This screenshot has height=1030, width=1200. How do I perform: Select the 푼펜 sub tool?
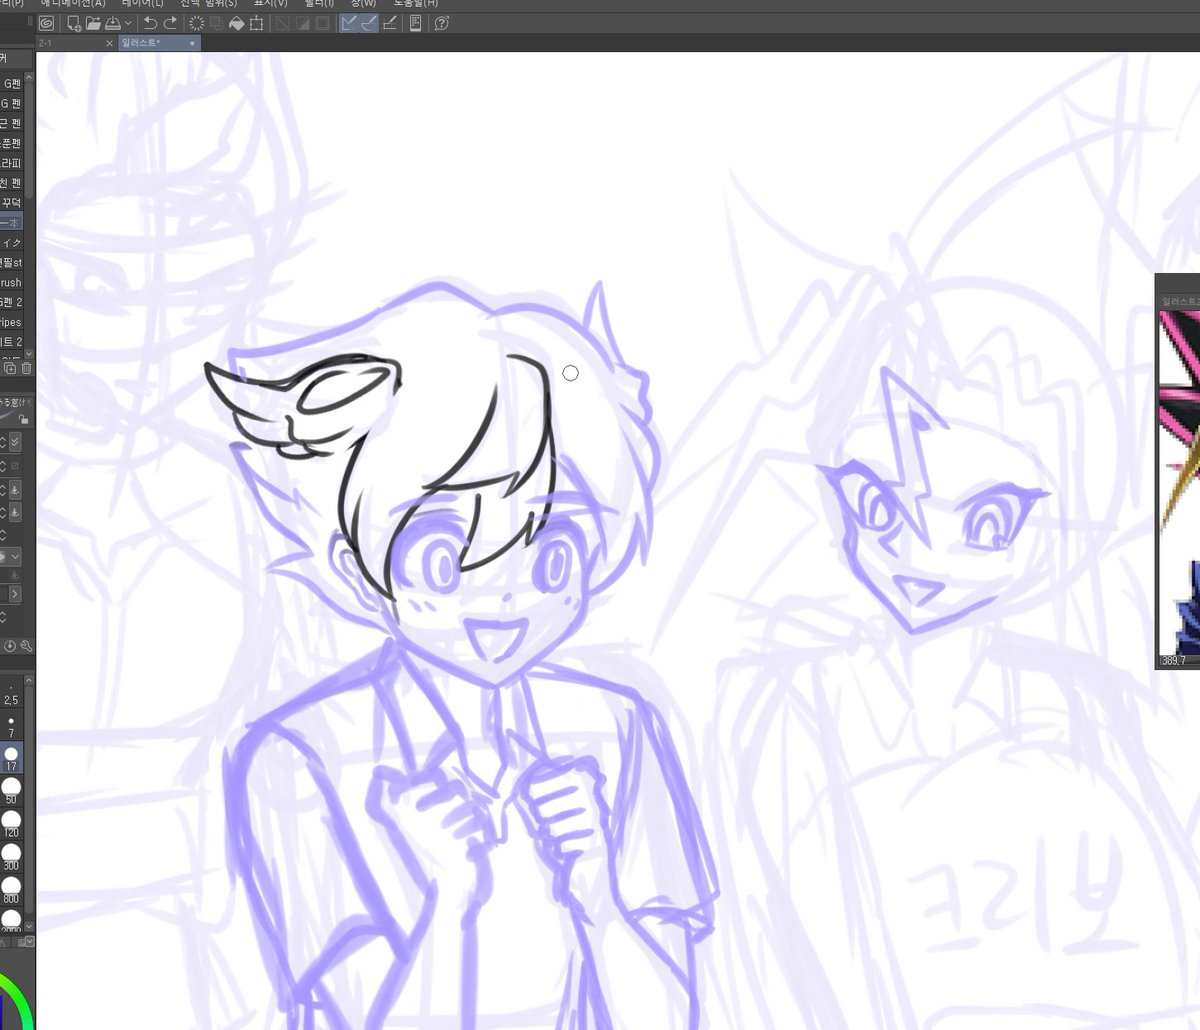(x=11, y=143)
